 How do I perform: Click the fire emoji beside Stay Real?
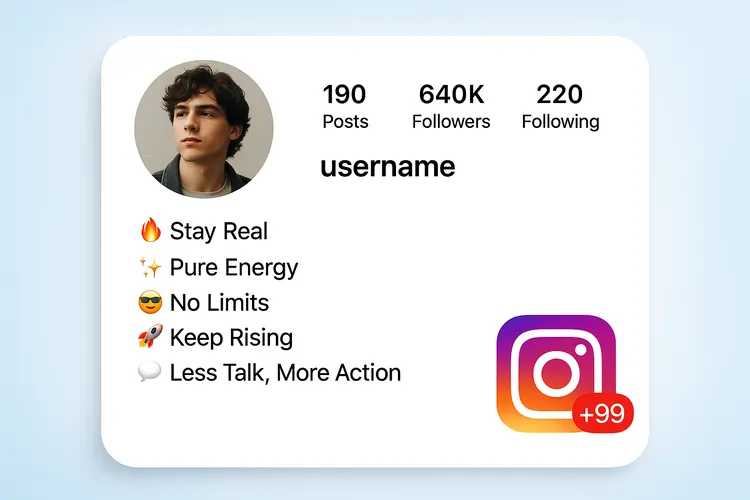[x=150, y=230]
